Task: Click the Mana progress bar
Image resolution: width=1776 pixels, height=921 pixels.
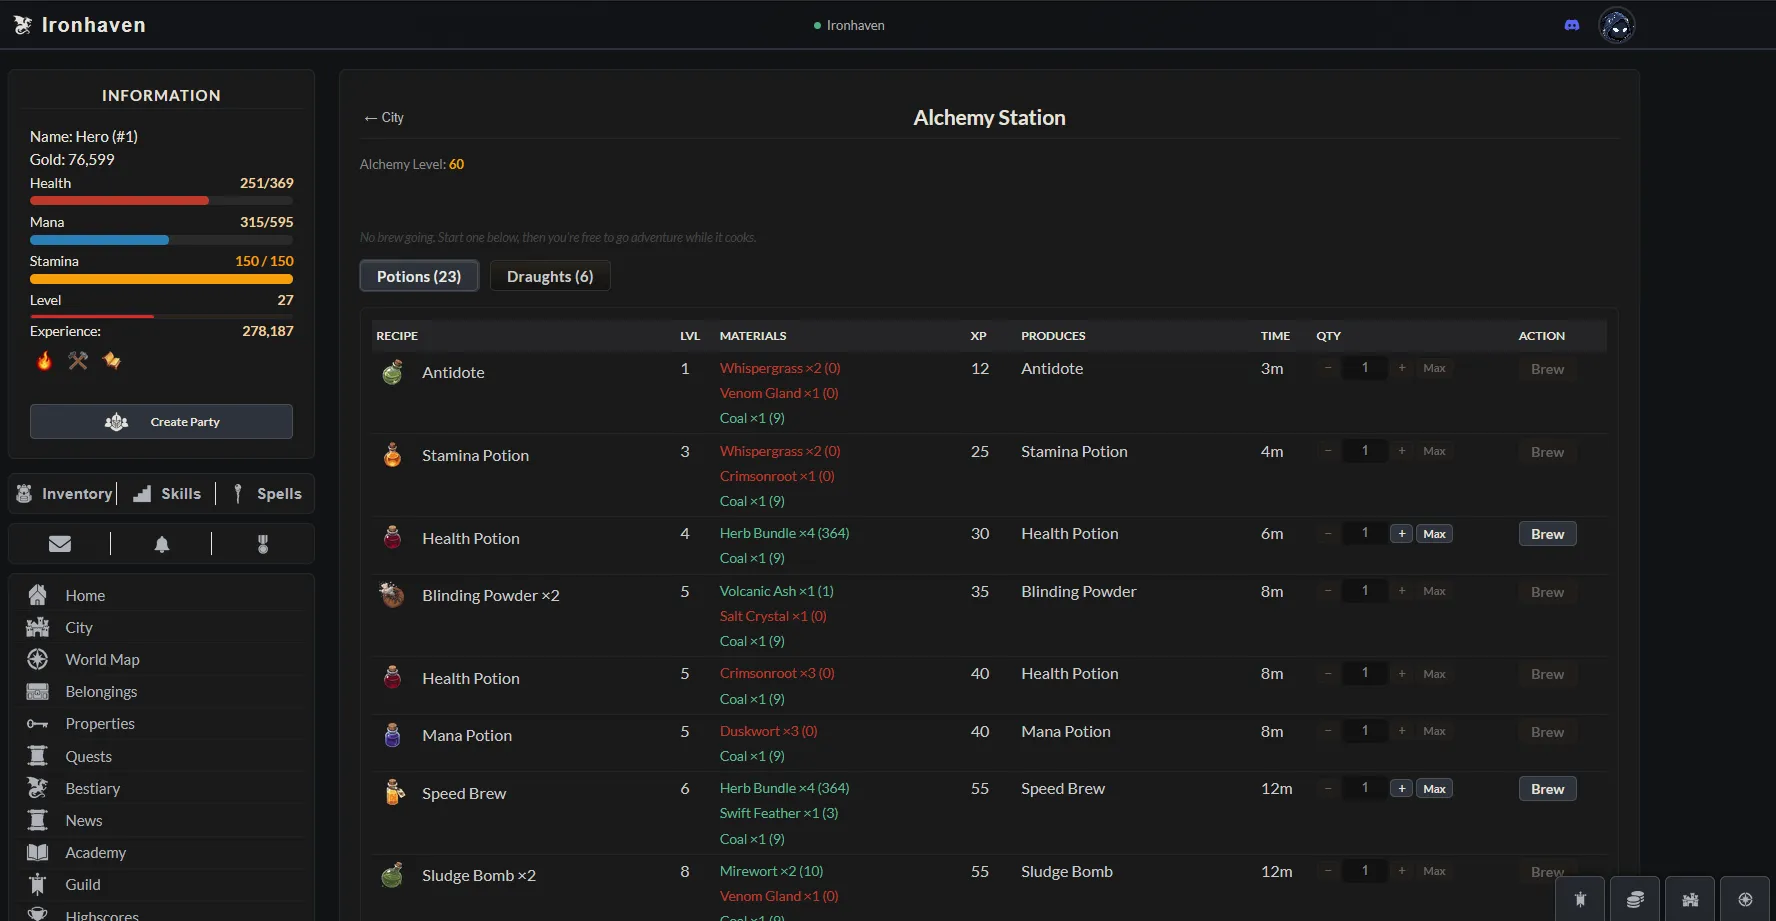Action: coord(161,240)
